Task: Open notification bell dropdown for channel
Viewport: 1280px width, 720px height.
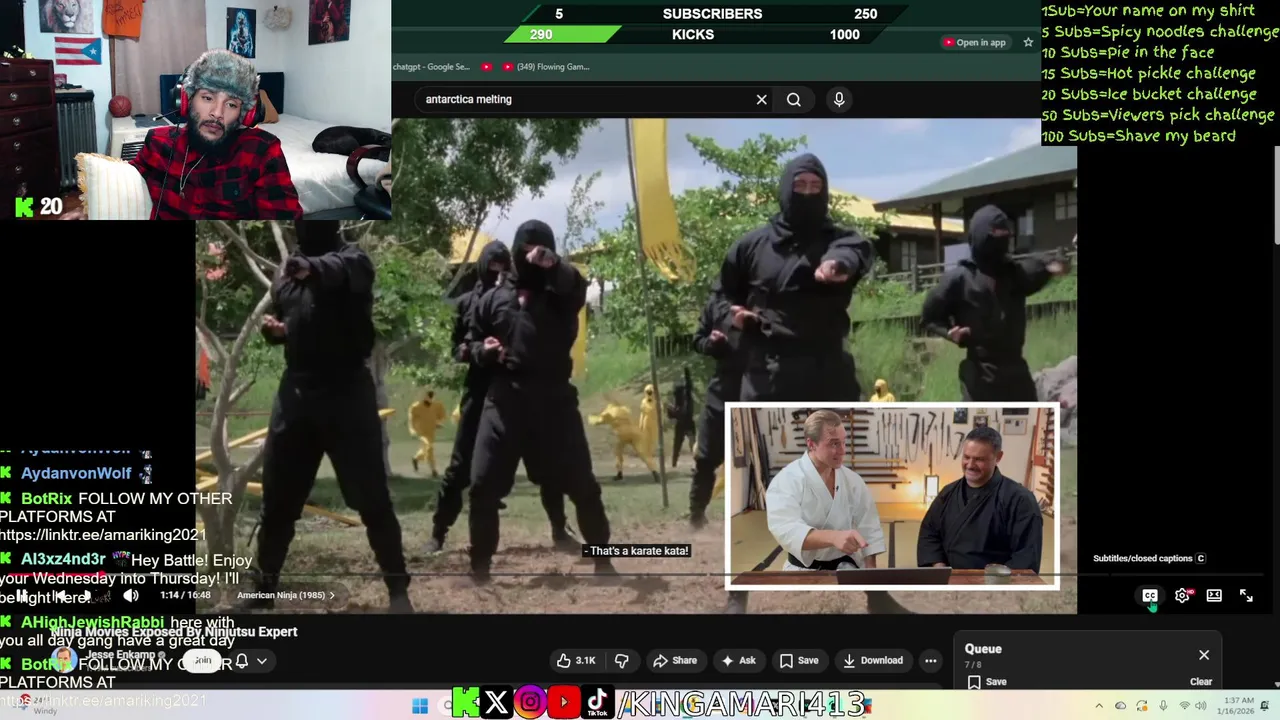Action: click(251, 661)
